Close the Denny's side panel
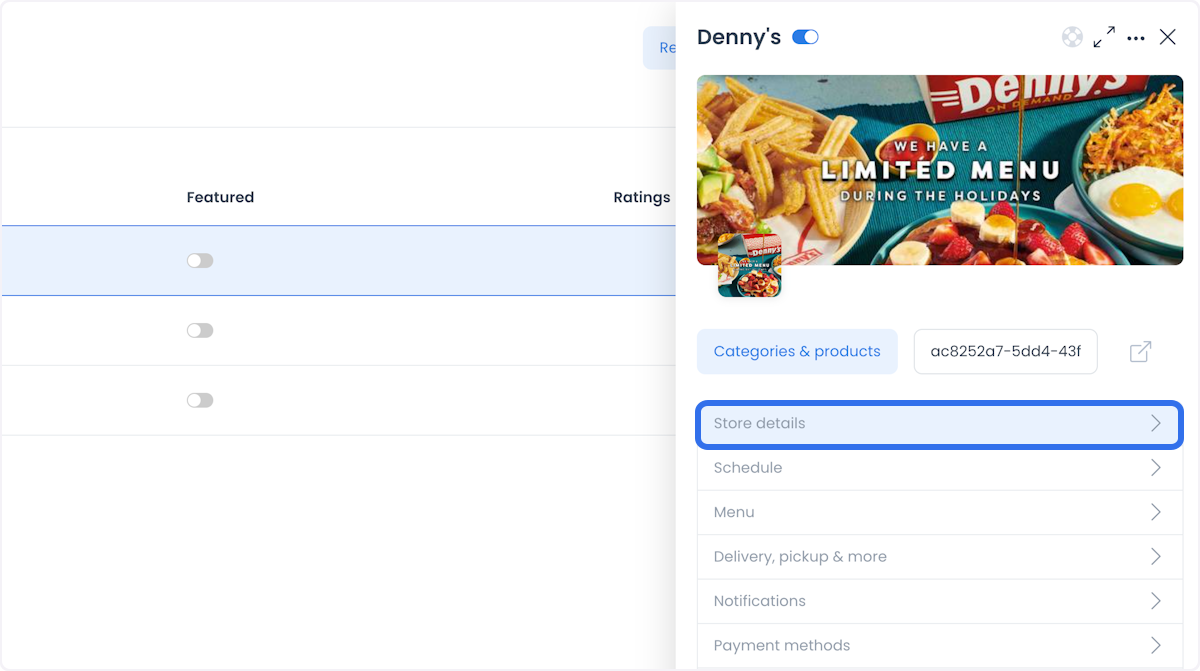1200x671 pixels. point(1167,37)
